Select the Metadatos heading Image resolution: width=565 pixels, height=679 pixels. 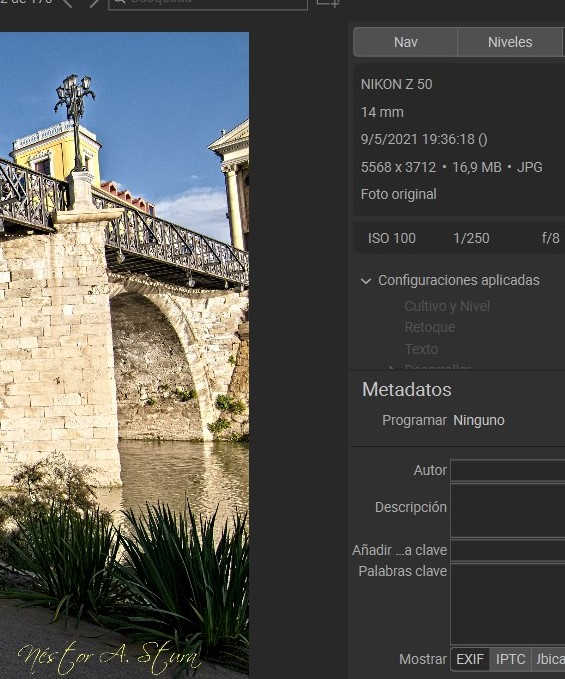coord(407,389)
